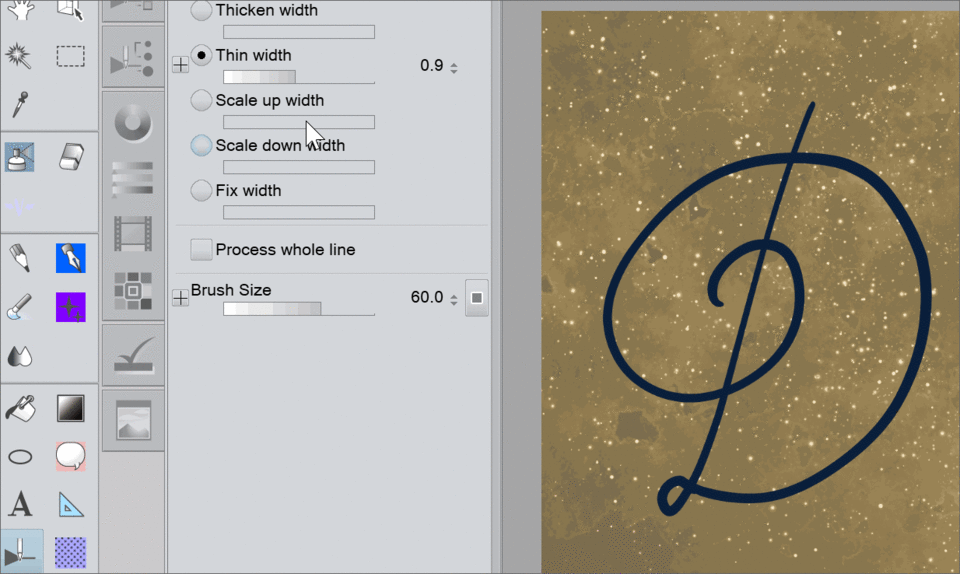
Task: Select the ellipse Figure tool
Action: pos(20,457)
